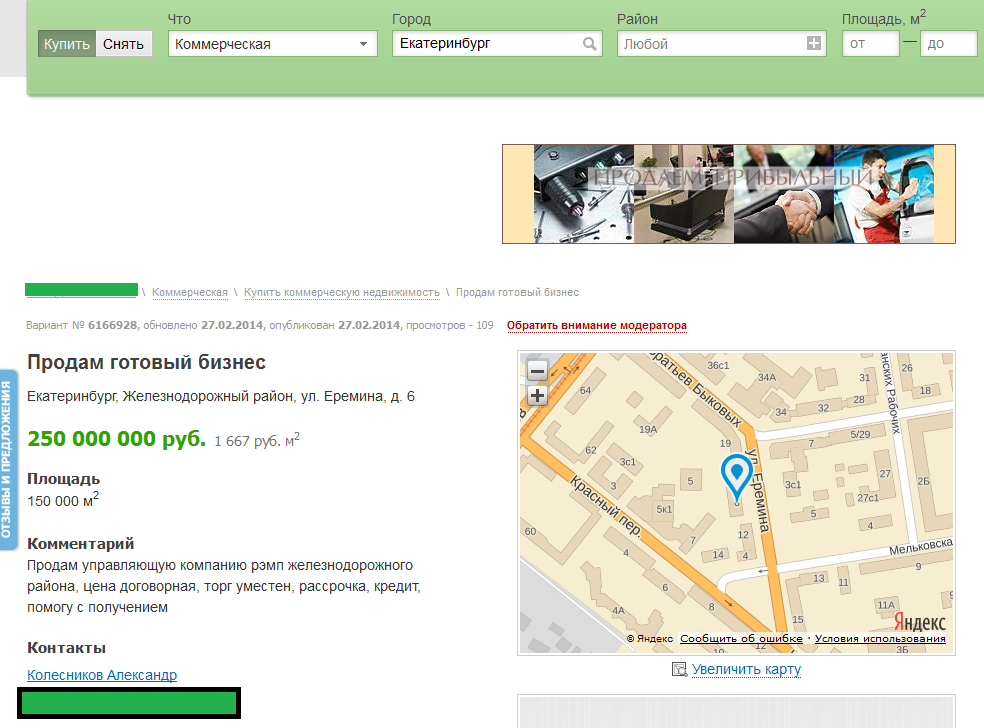Click the area 'от' input field

[x=870, y=44]
